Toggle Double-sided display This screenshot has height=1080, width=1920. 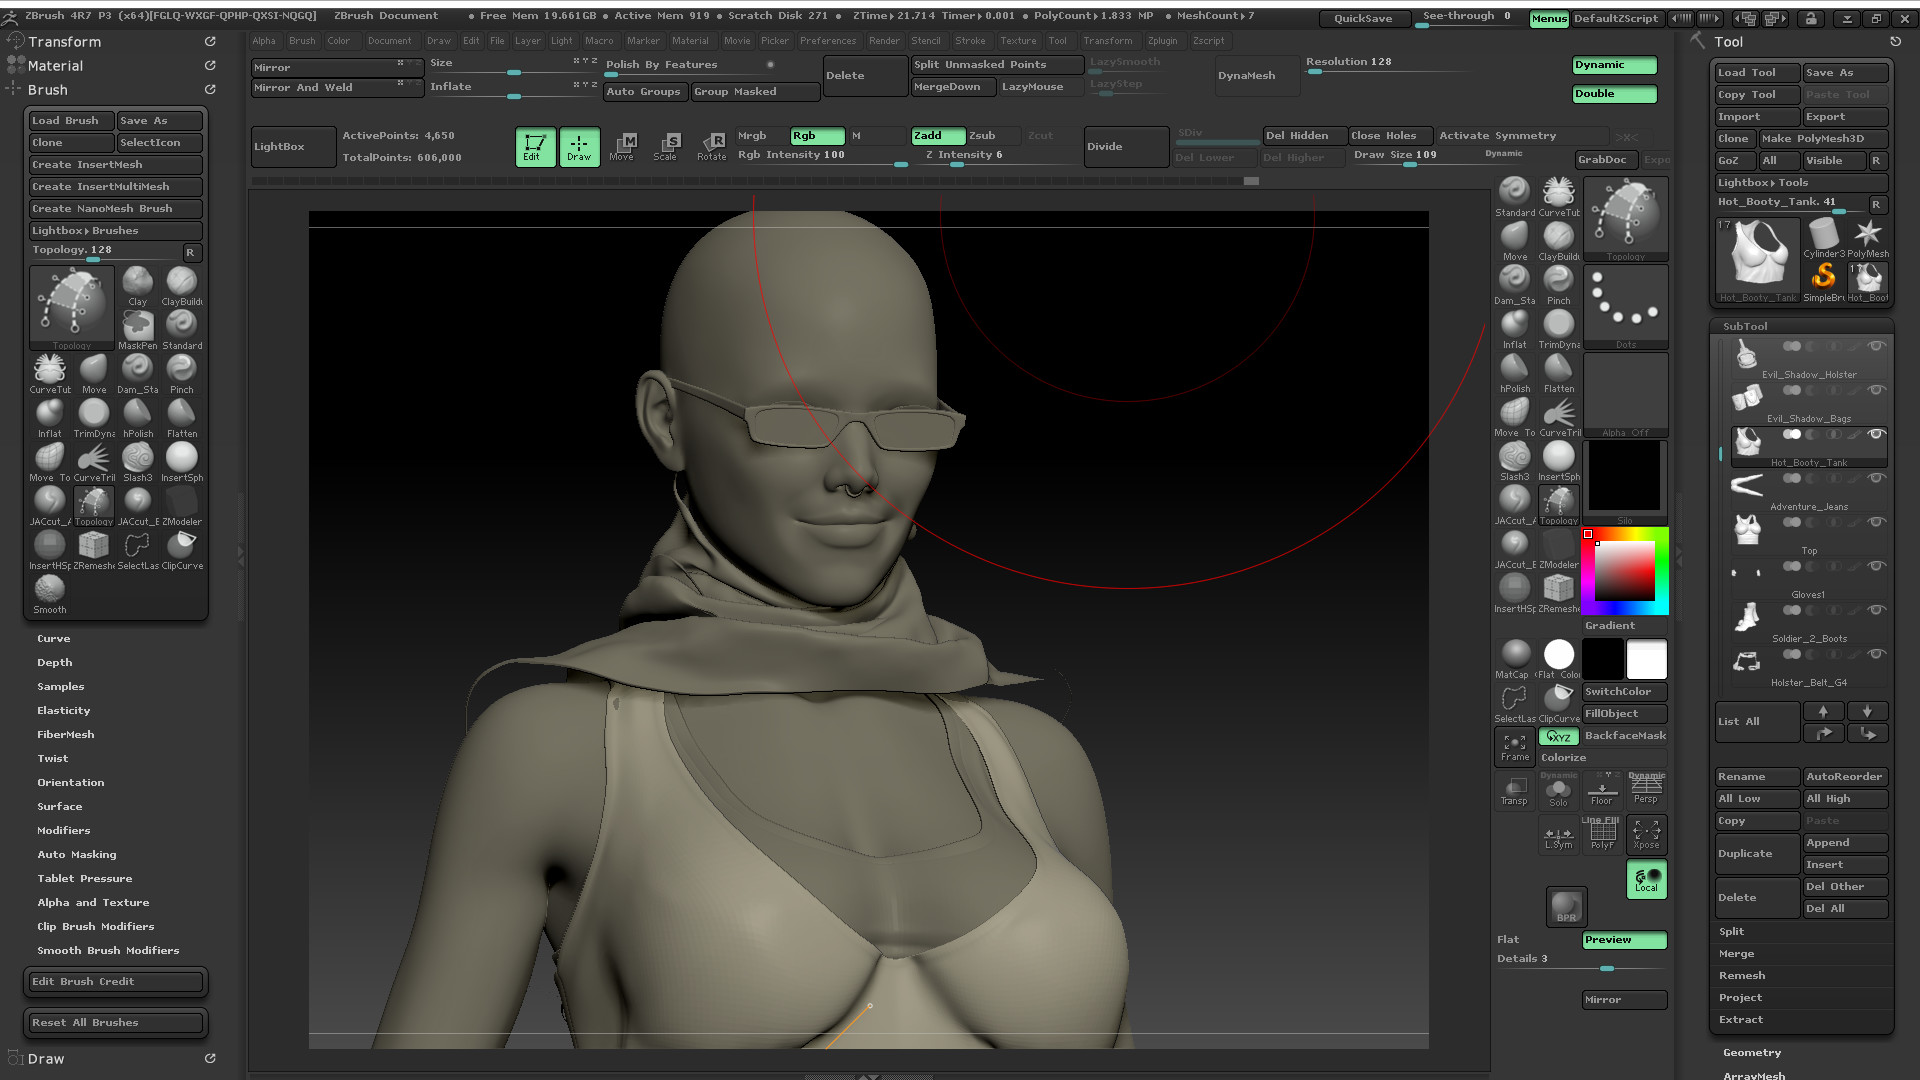tap(1614, 94)
